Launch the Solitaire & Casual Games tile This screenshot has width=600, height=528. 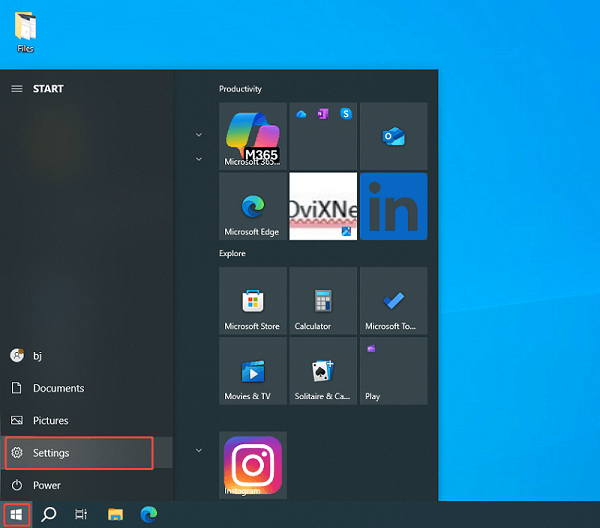click(323, 371)
